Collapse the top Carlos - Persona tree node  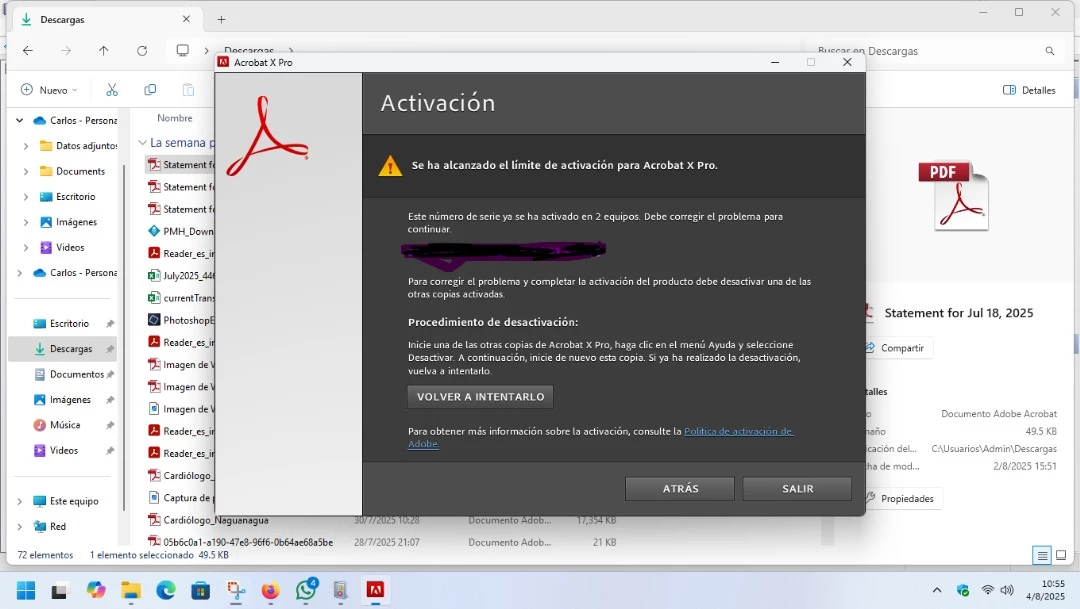coord(20,121)
